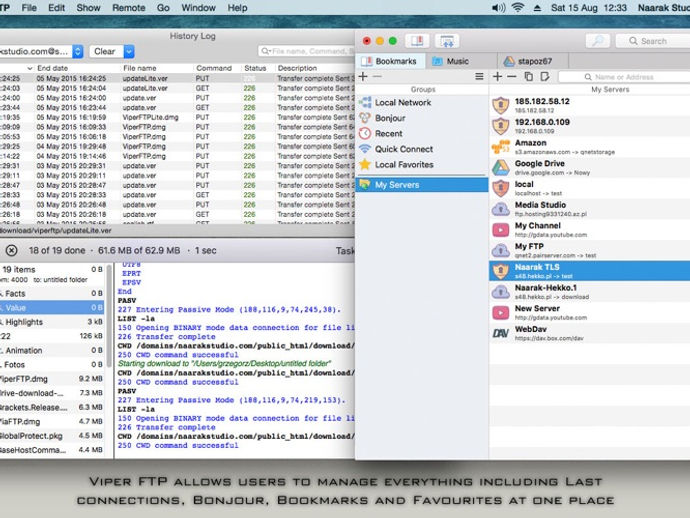This screenshot has height=518, width=690.
Task: Select the 192.168.0.109 server
Action: 589,126
